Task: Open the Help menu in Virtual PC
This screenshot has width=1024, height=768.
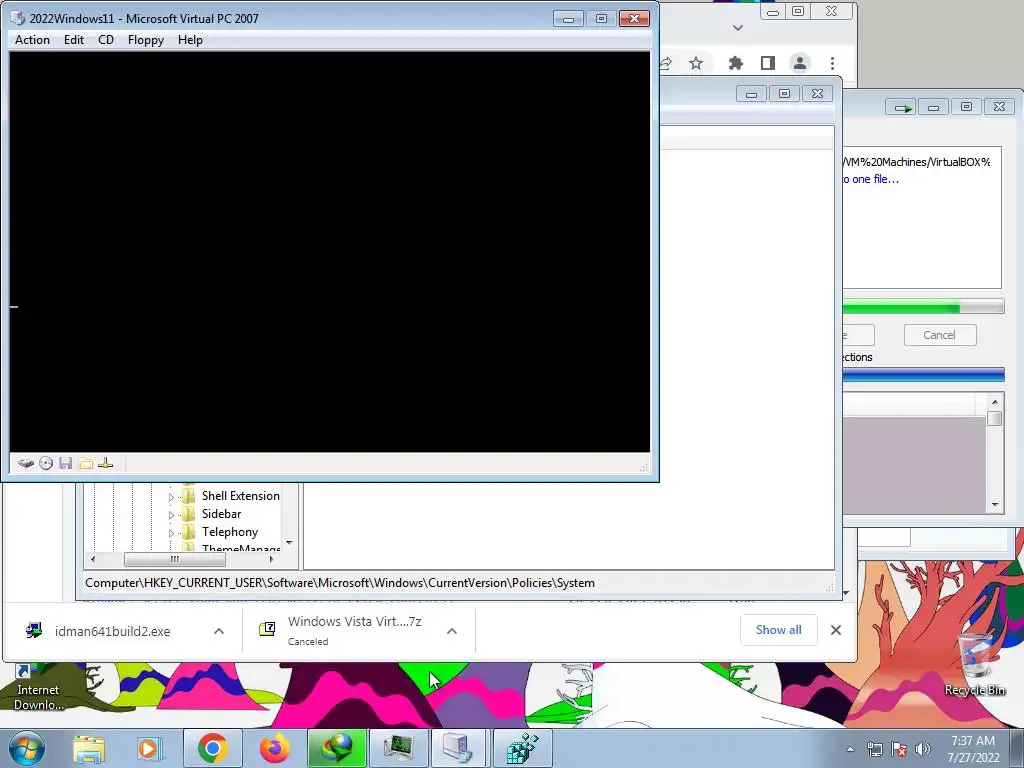Action: coord(190,40)
